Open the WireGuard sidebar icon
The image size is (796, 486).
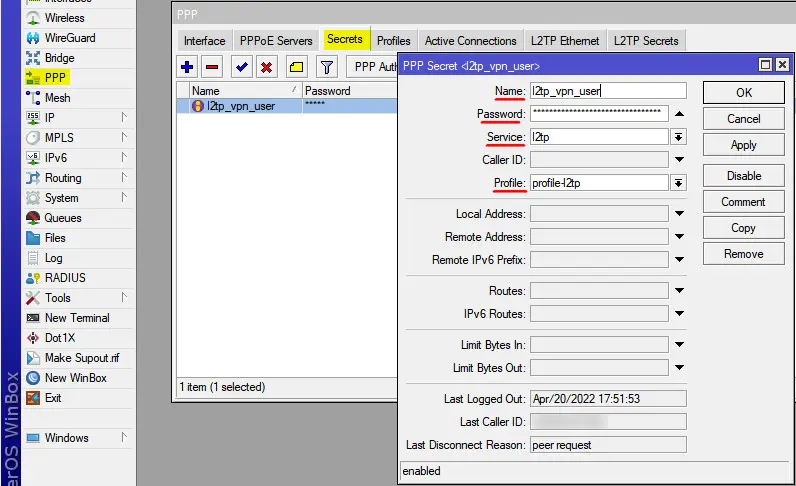(x=33, y=38)
